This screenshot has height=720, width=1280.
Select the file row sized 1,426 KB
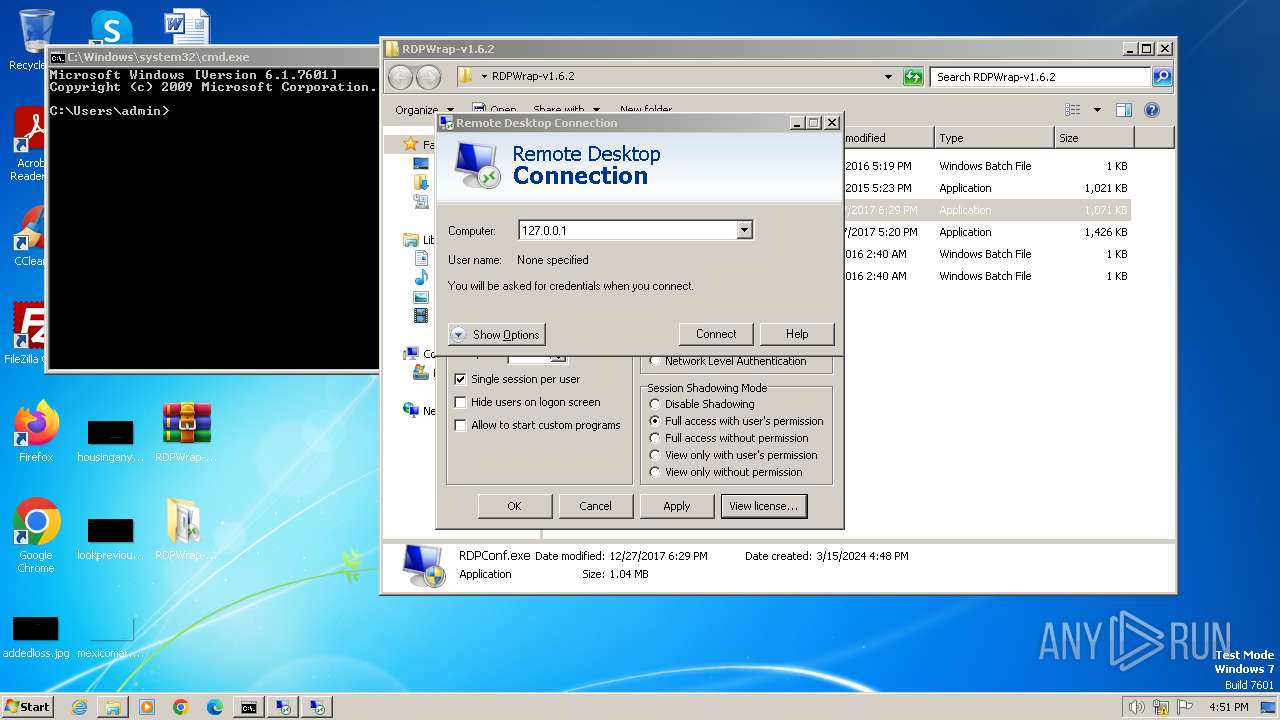pos(985,232)
